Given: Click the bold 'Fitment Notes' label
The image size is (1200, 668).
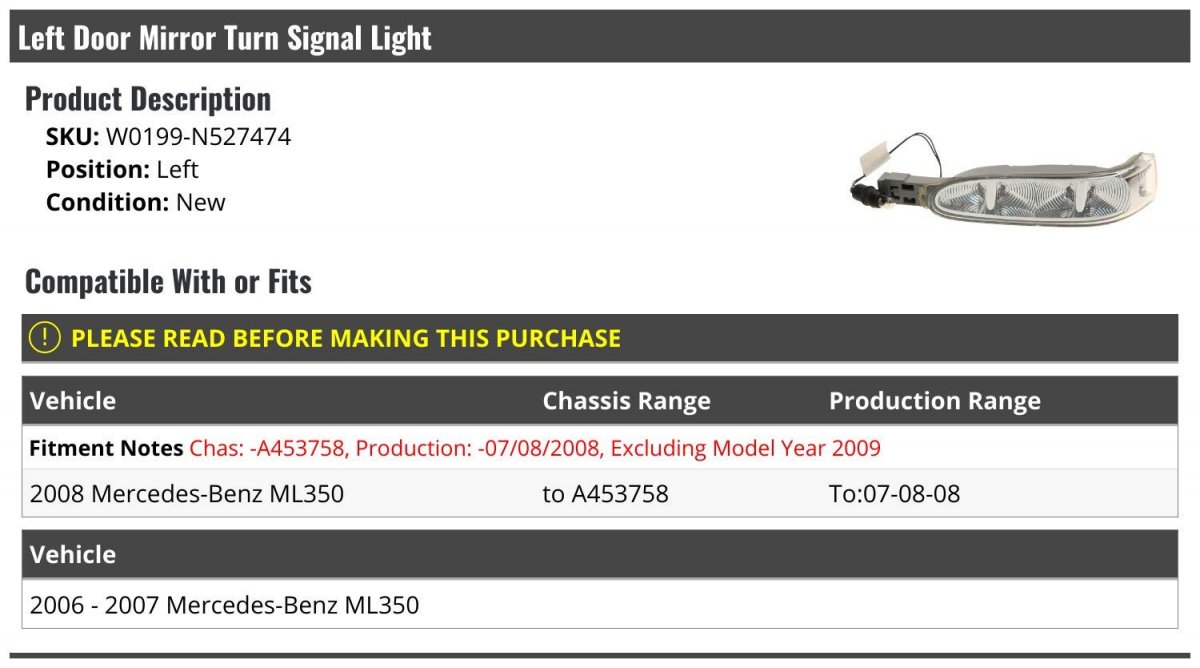Looking at the screenshot, I should tap(106, 448).
